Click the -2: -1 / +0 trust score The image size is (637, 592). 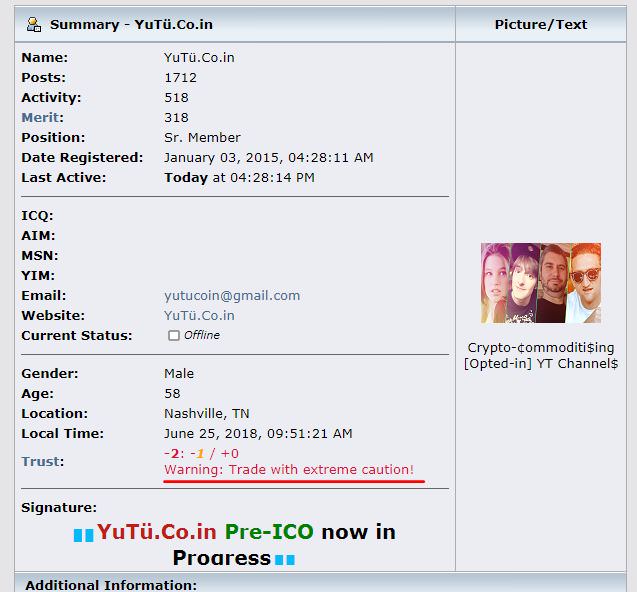(202, 453)
